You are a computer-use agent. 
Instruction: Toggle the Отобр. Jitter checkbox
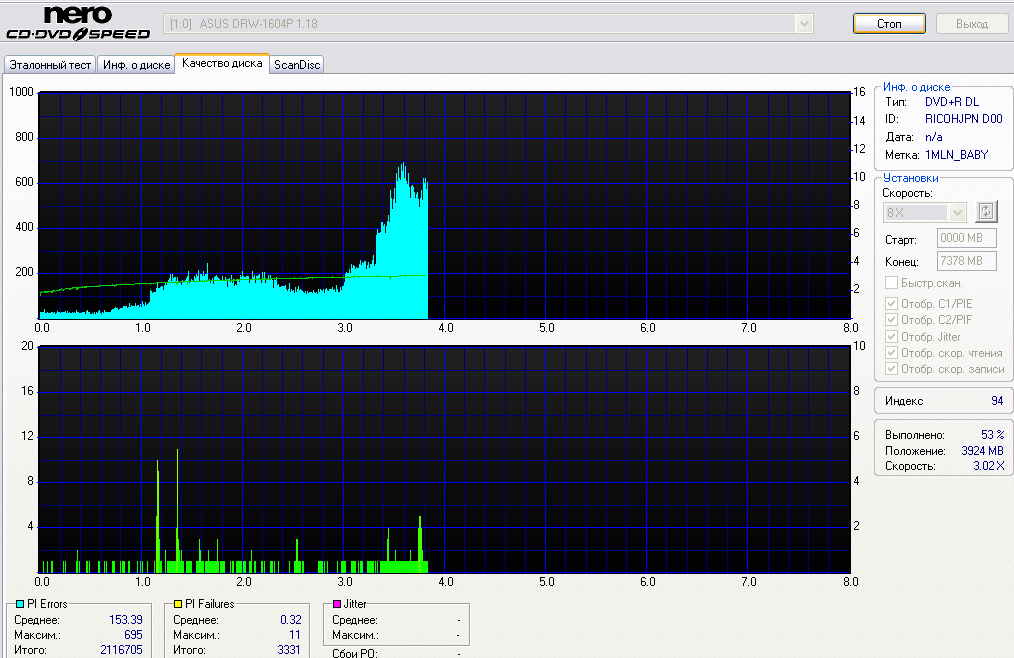click(891, 337)
